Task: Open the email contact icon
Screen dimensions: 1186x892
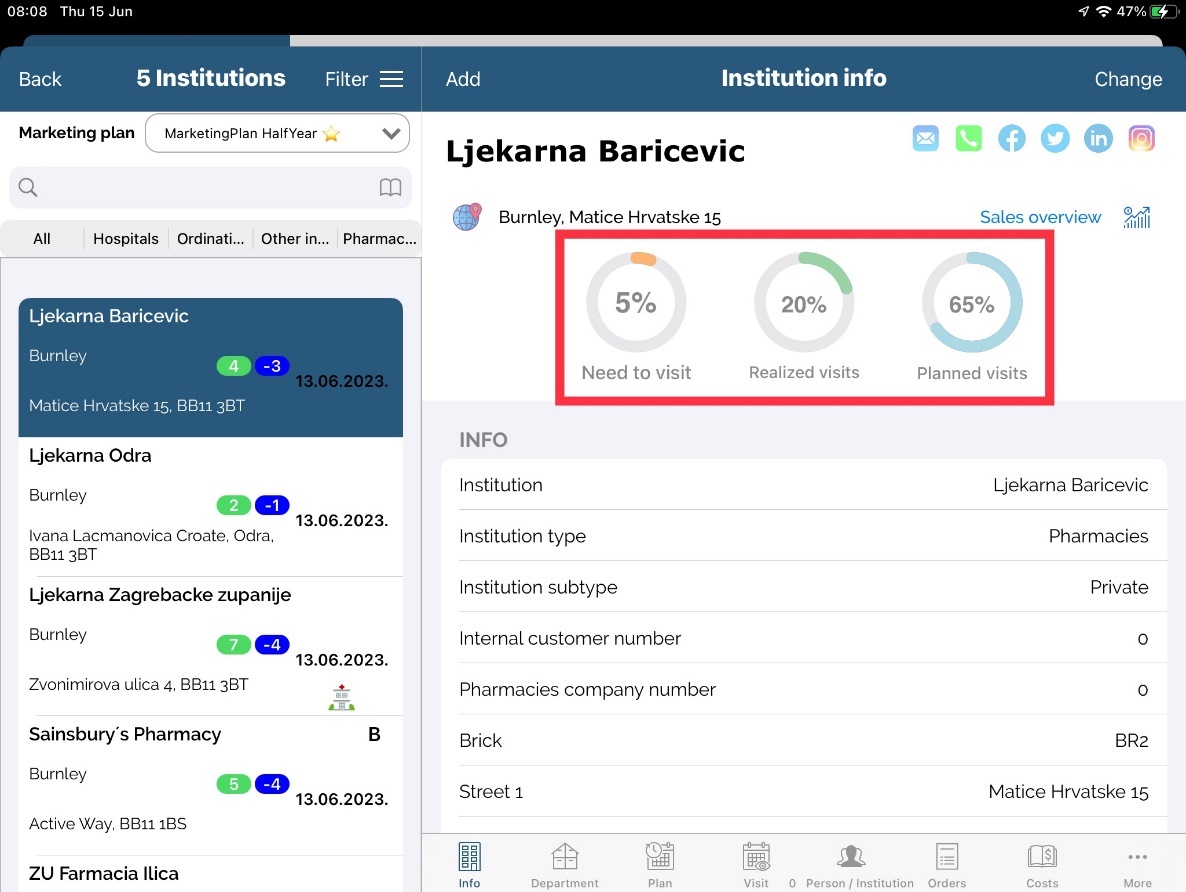Action: point(926,139)
